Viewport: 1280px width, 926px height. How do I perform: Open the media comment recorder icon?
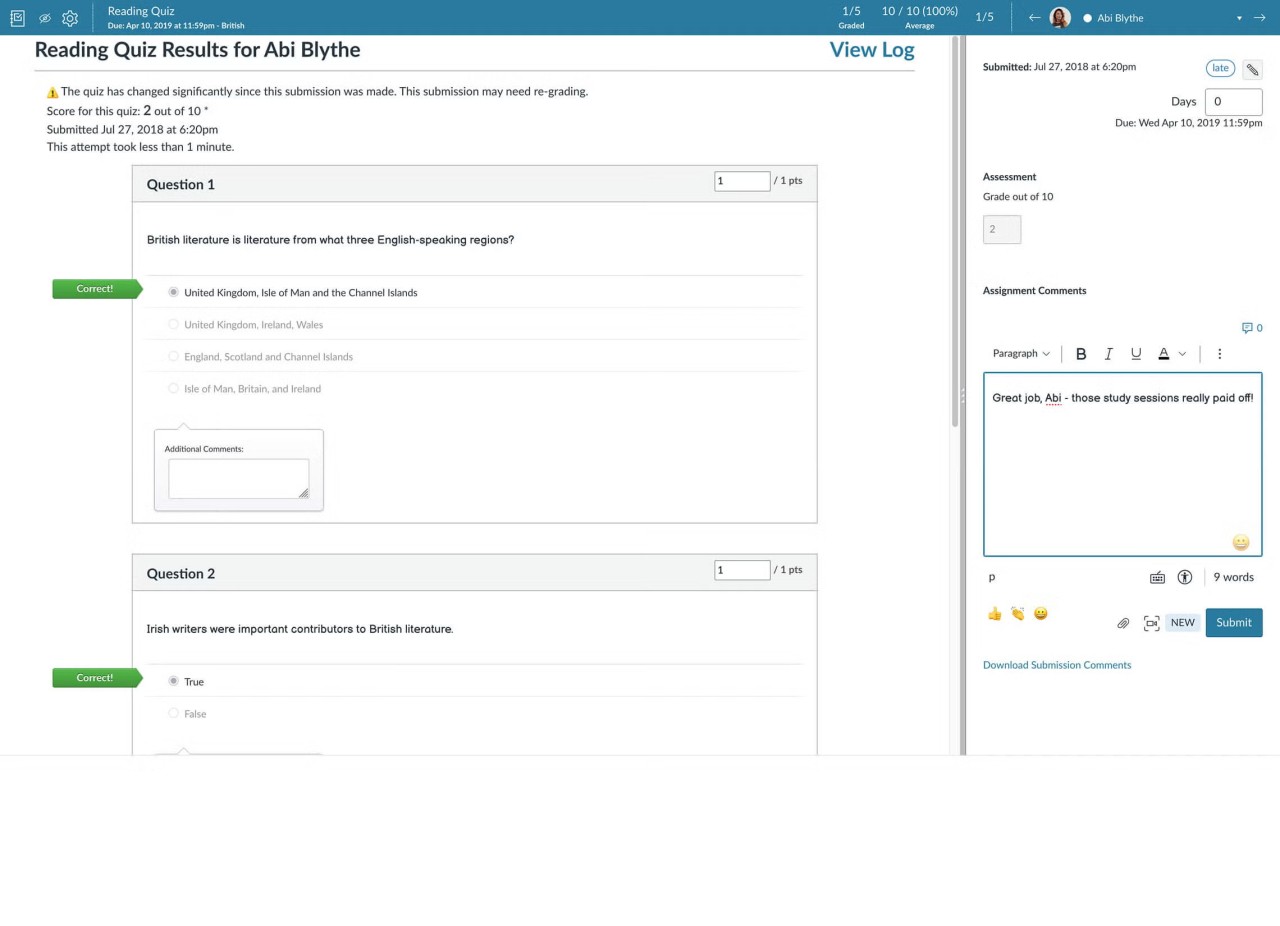click(1151, 623)
